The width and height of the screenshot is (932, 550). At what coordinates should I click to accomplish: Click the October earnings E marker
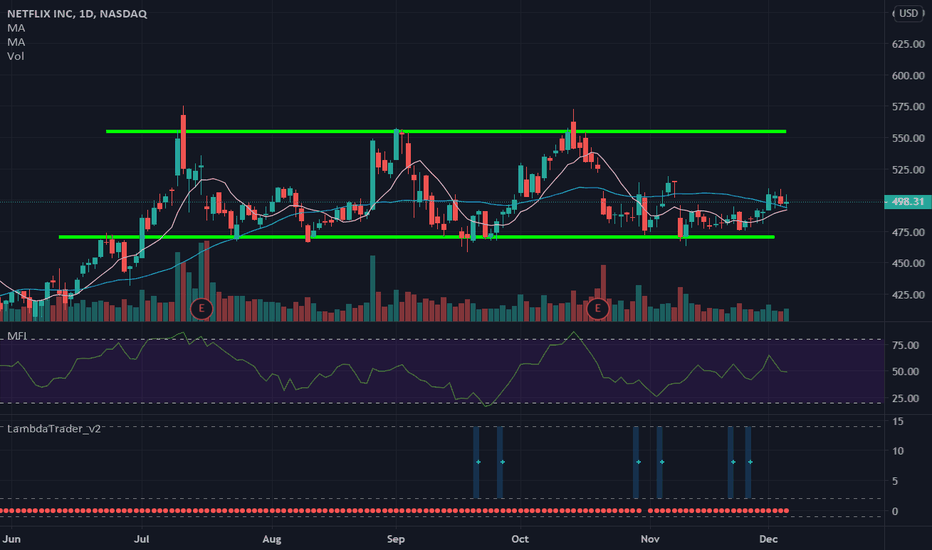[597, 309]
